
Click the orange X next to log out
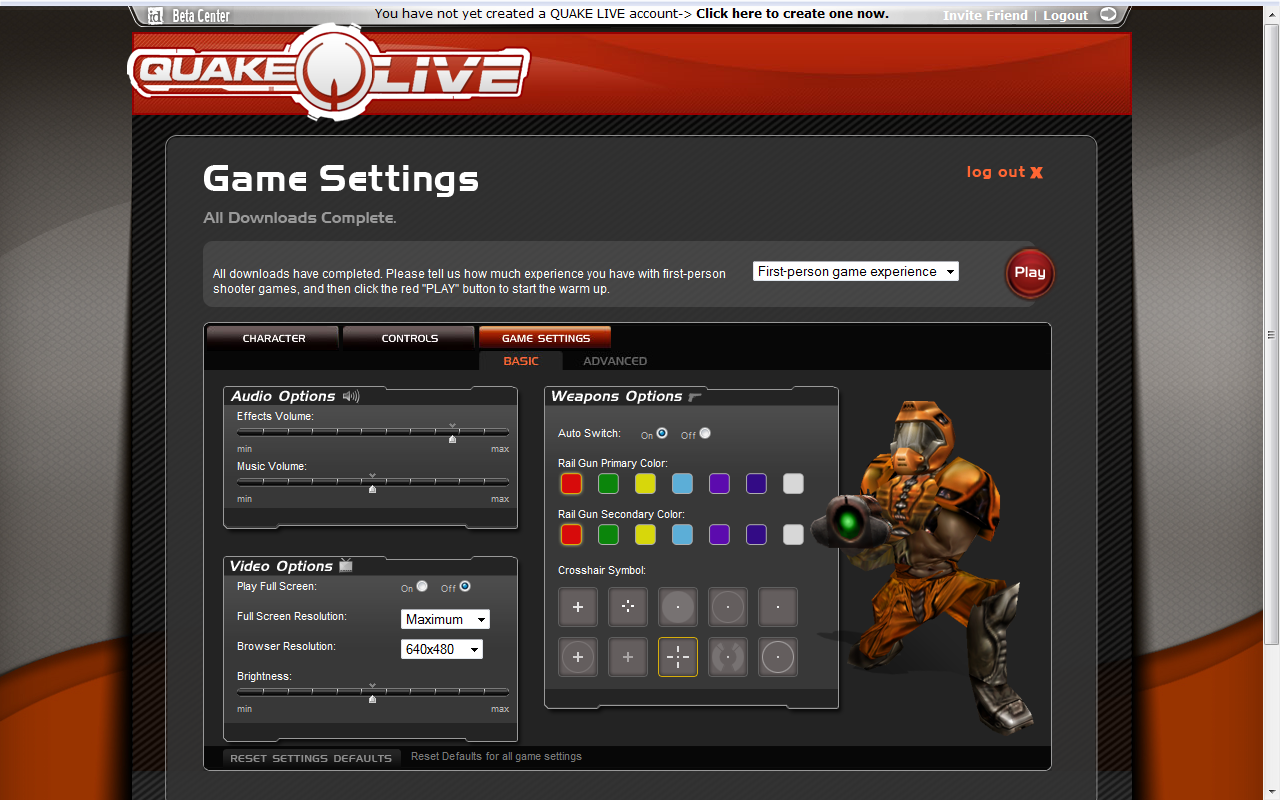click(x=1036, y=172)
